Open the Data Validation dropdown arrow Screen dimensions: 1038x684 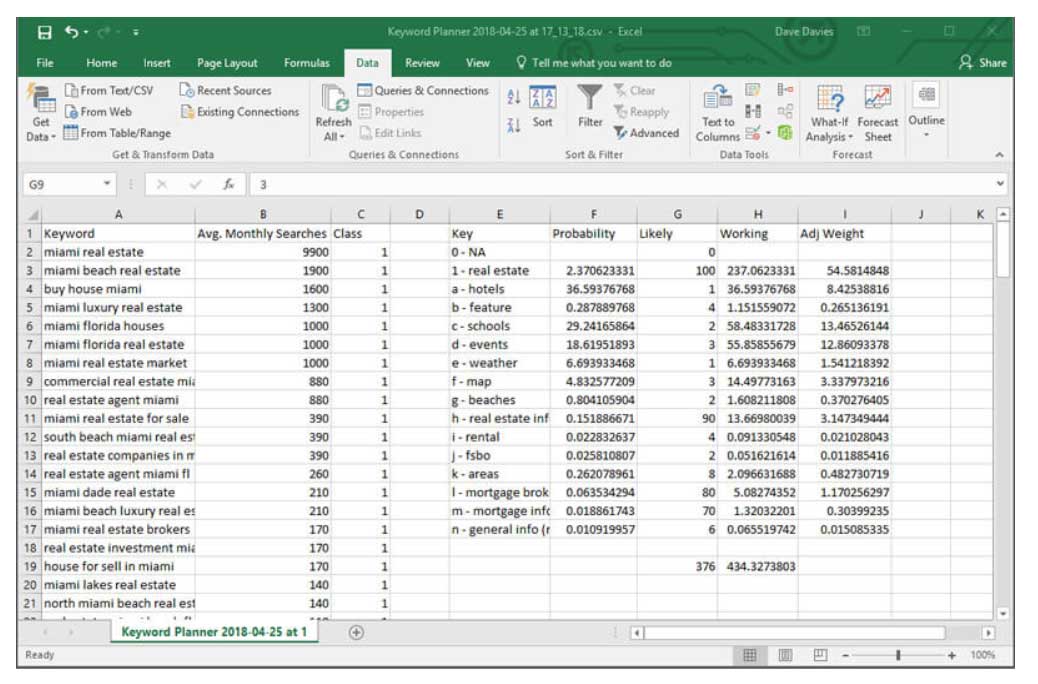pos(768,133)
